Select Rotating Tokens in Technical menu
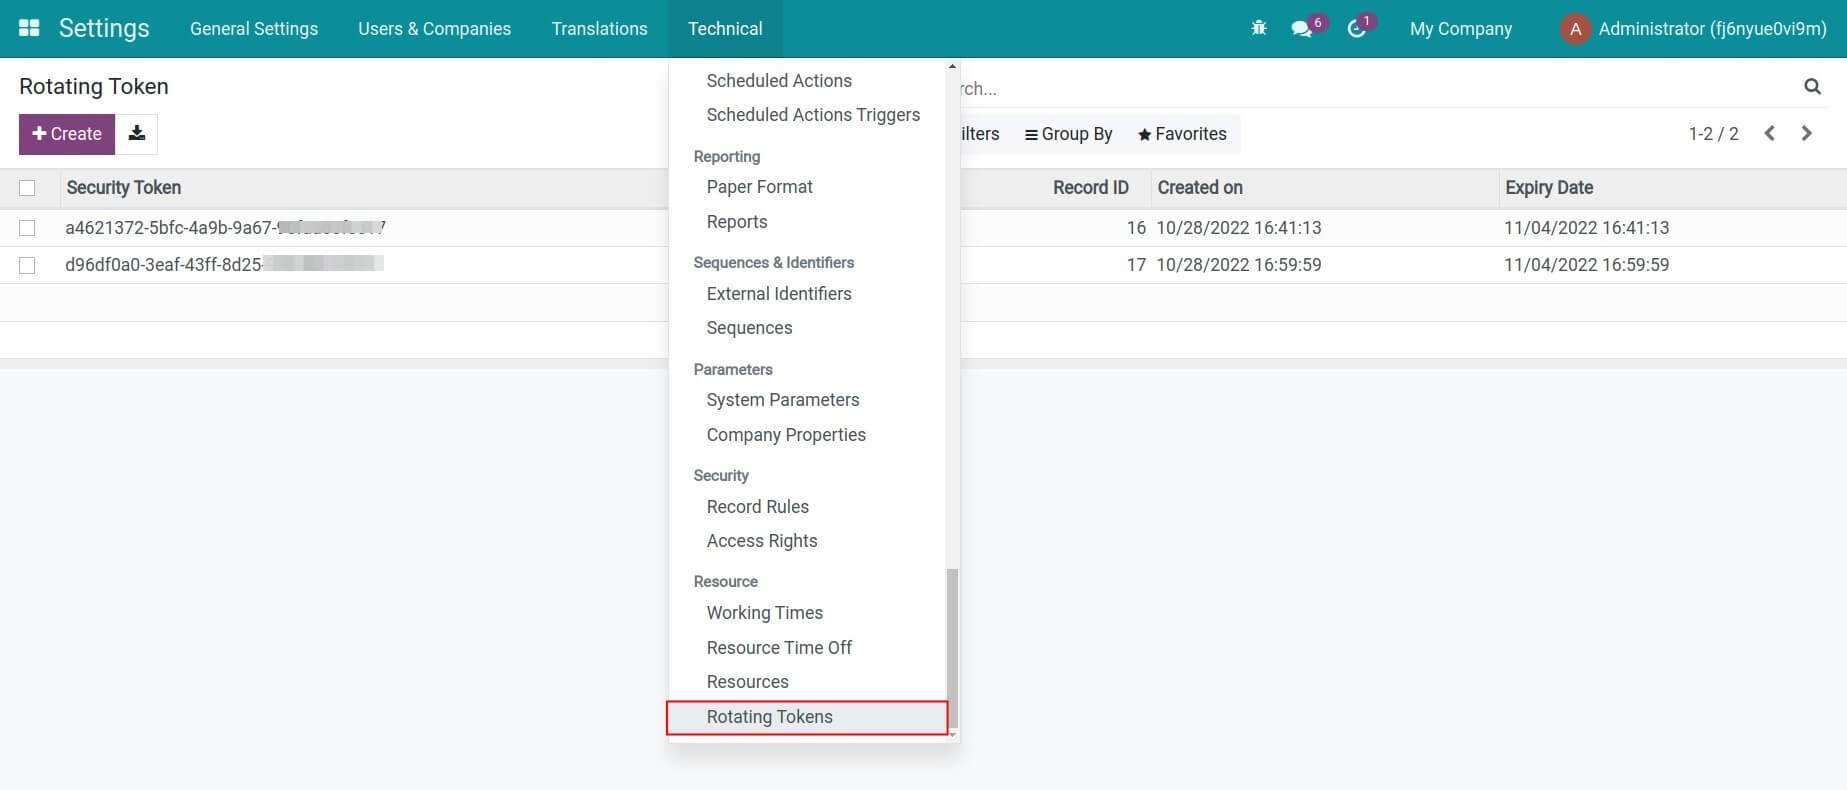1847x790 pixels. (x=769, y=717)
